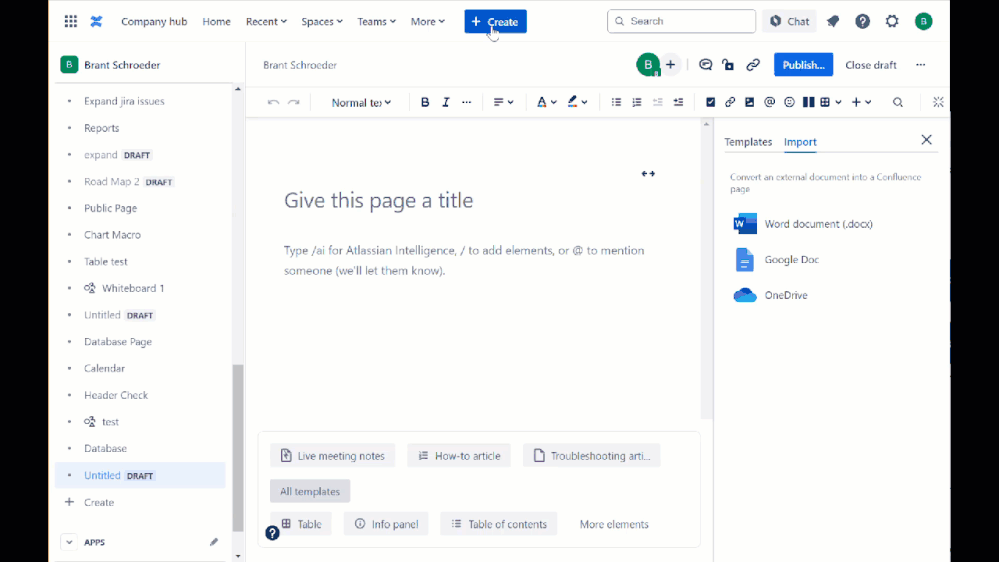The height and width of the screenshot is (562, 999).
Task: Click the undo arrow
Action: pyautogui.click(x=273, y=102)
